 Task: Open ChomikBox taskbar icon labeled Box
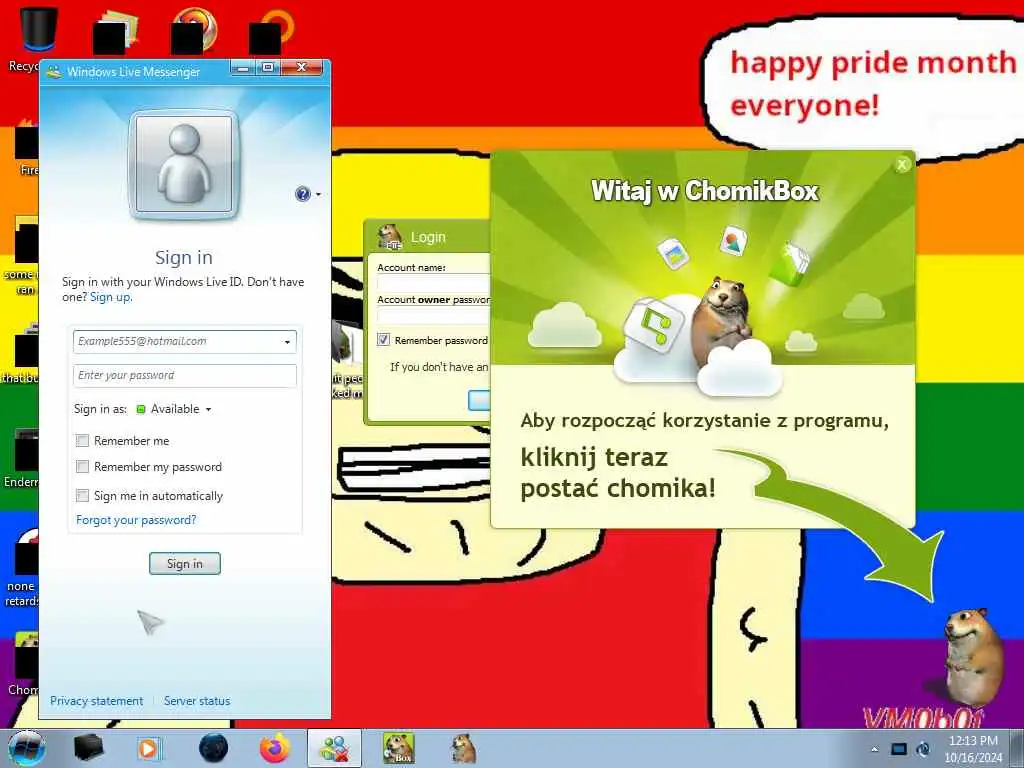[398, 748]
